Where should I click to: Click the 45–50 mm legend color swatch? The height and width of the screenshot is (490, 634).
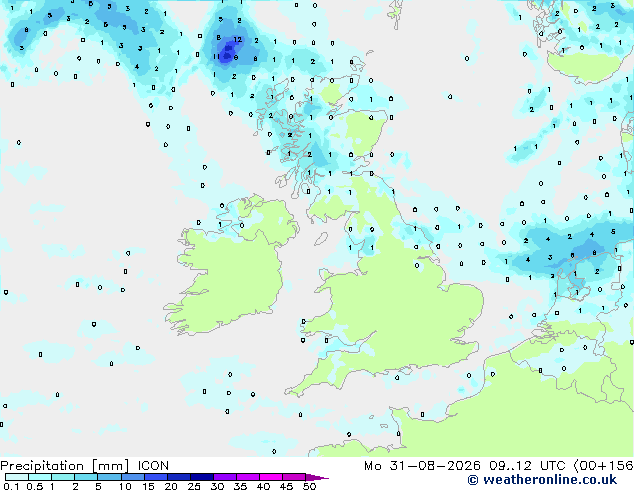294,477
